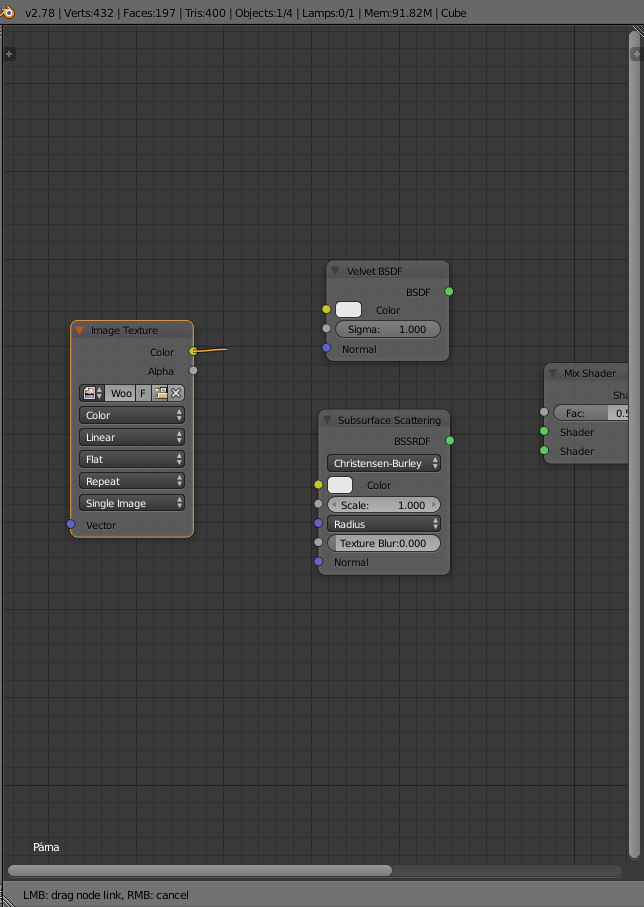Click the Velvet BSDF output socket
The width and height of the screenshot is (644, 907).
click(x=449, y=292)
